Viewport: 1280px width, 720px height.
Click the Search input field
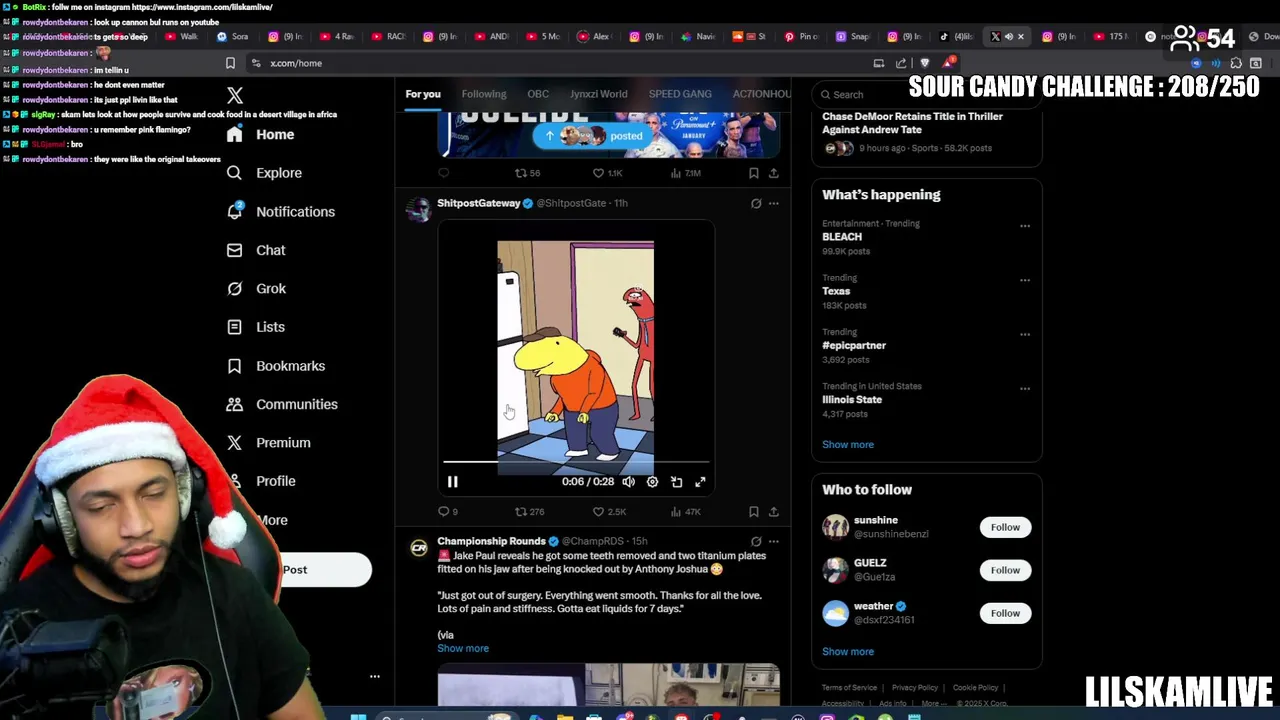[x=926, y=95]
